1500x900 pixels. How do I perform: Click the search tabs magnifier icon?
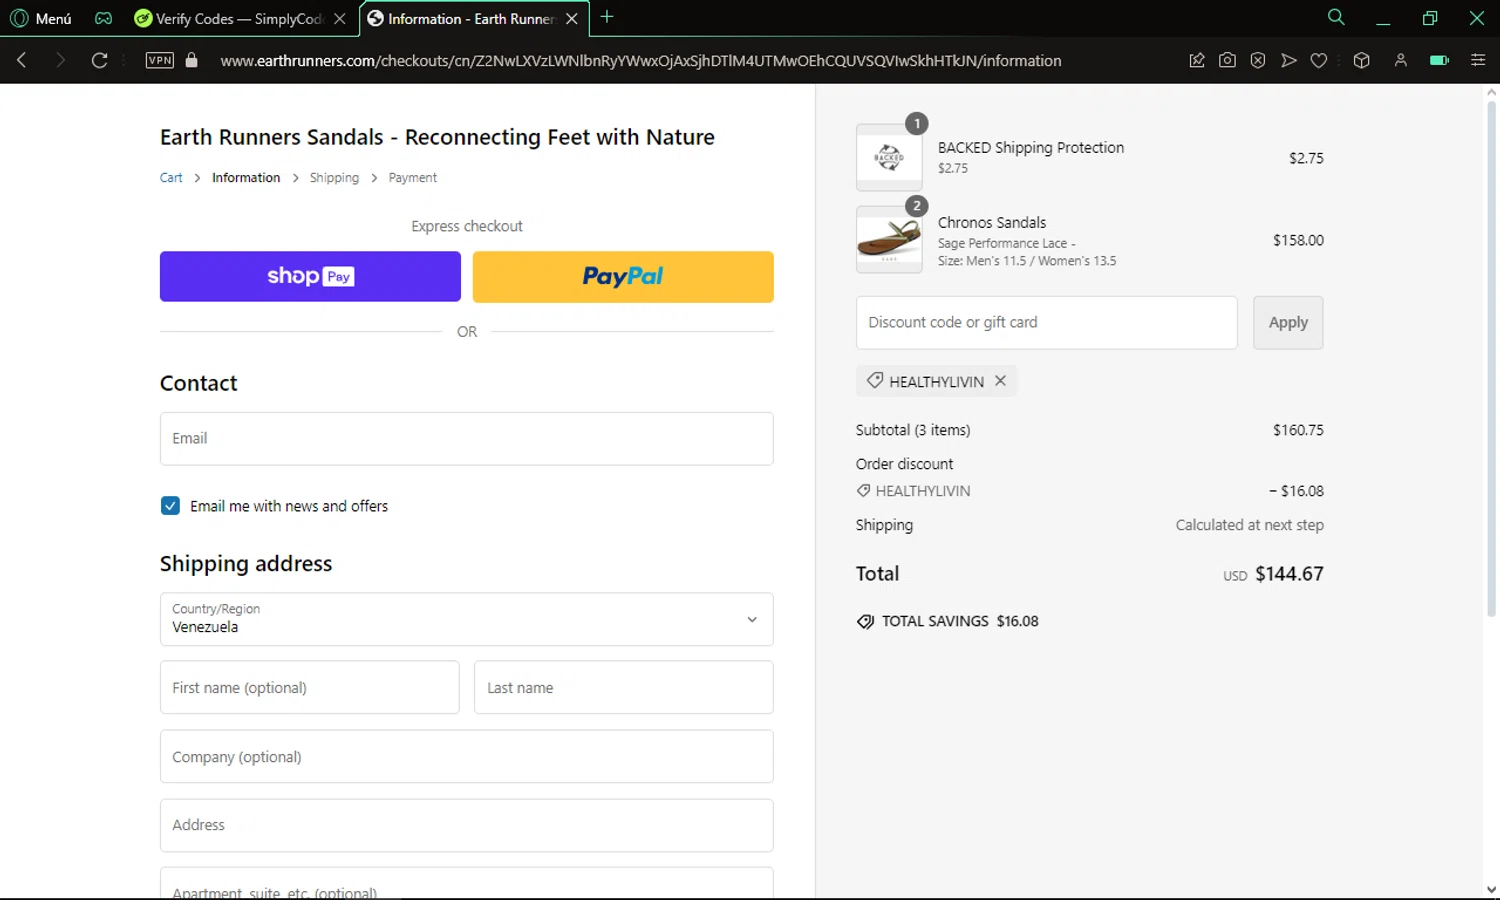tap(1335, 17)
